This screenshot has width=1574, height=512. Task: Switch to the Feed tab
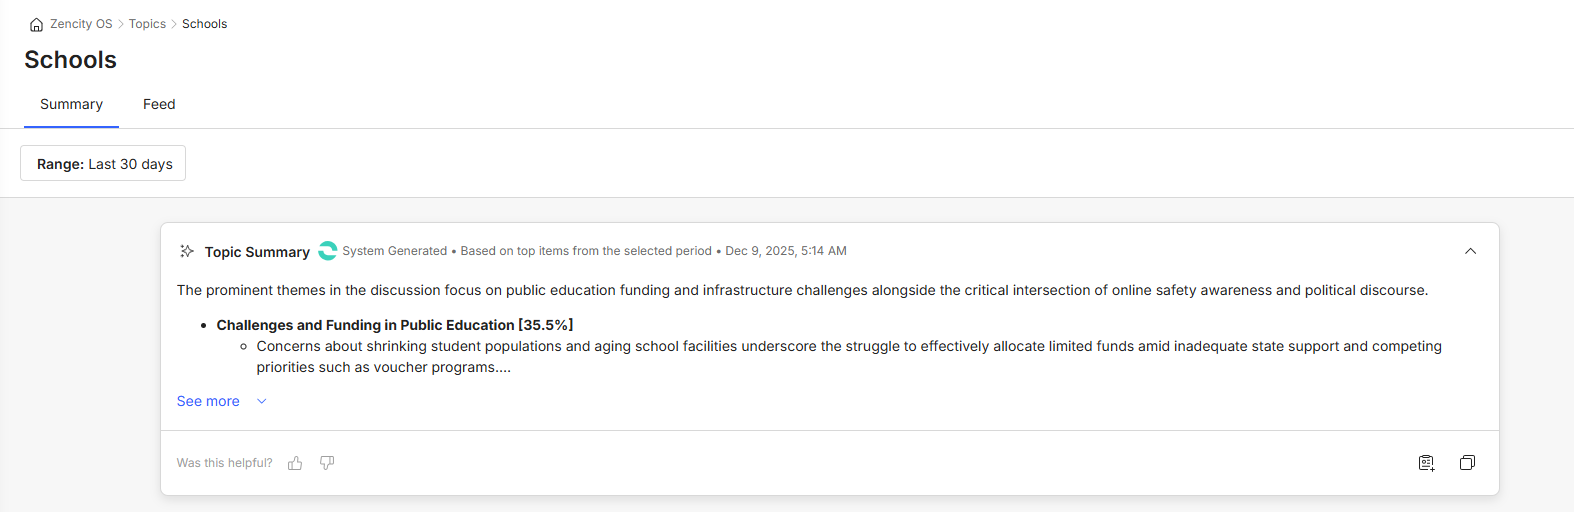point(159,104)
